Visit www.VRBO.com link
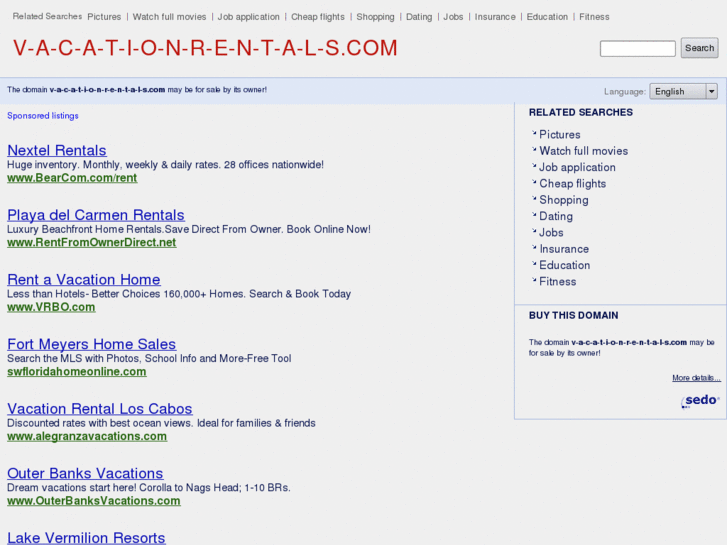 (51, 307)
